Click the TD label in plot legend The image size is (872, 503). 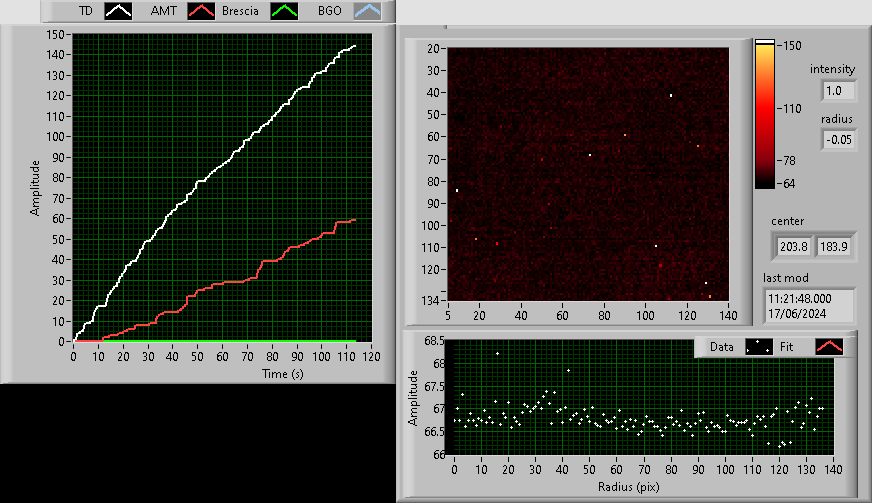point(85,10)
